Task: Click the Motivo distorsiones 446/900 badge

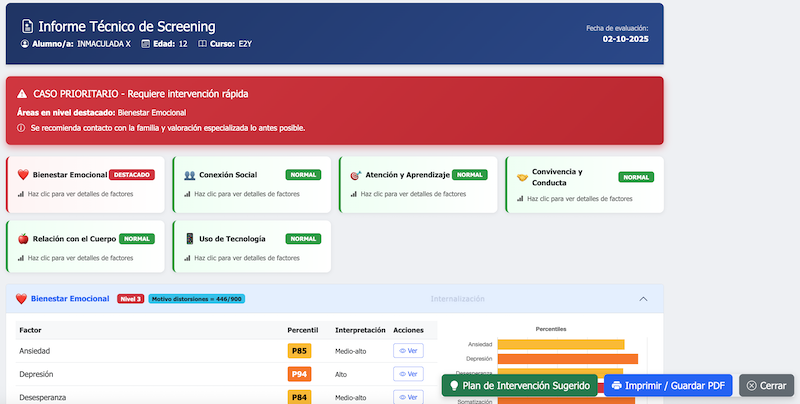Action: pos(196,299)
